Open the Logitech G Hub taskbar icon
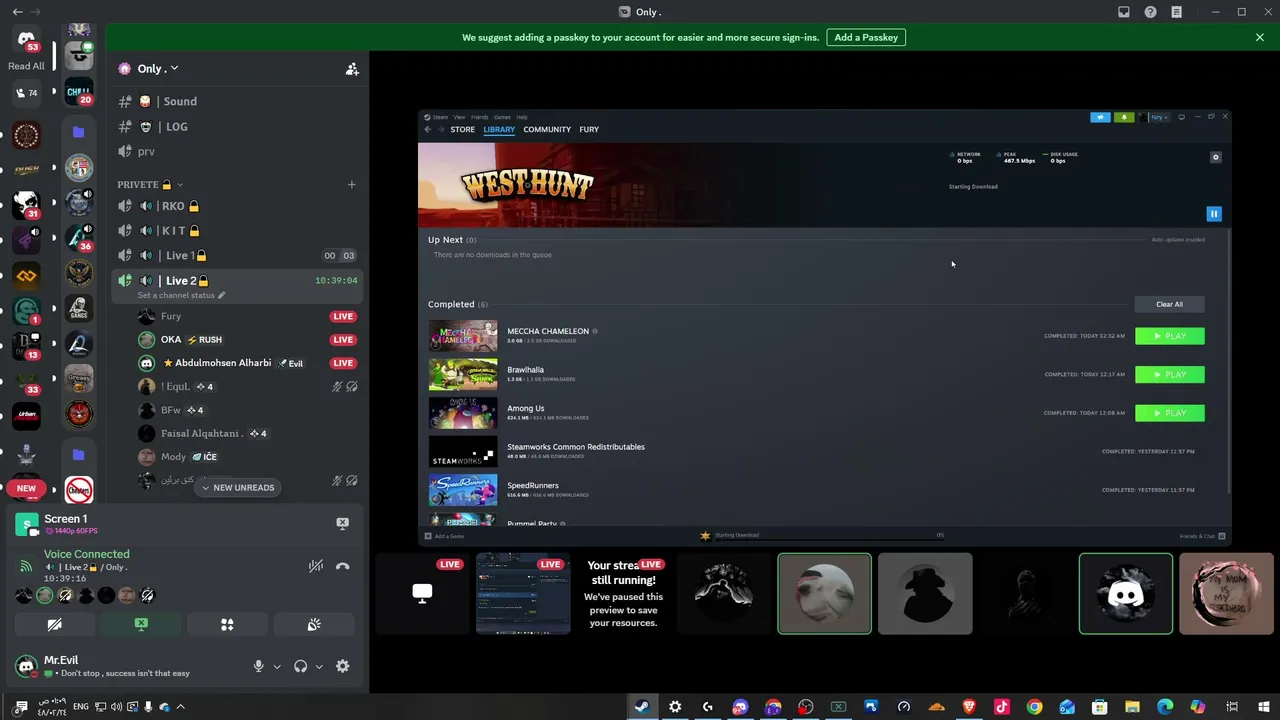This screenshot has width=1280, height=720. (x=707, y=707)
